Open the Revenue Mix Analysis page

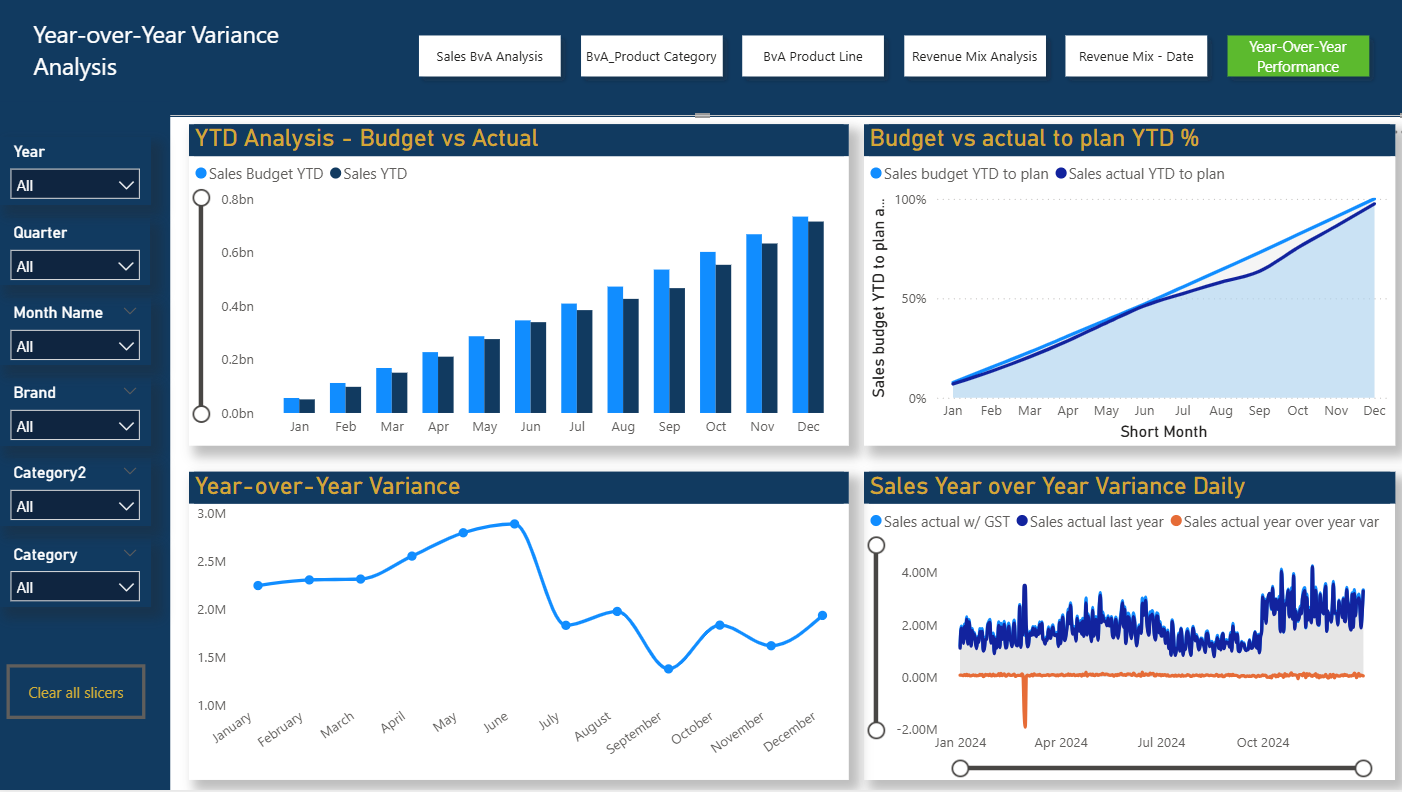974,56
